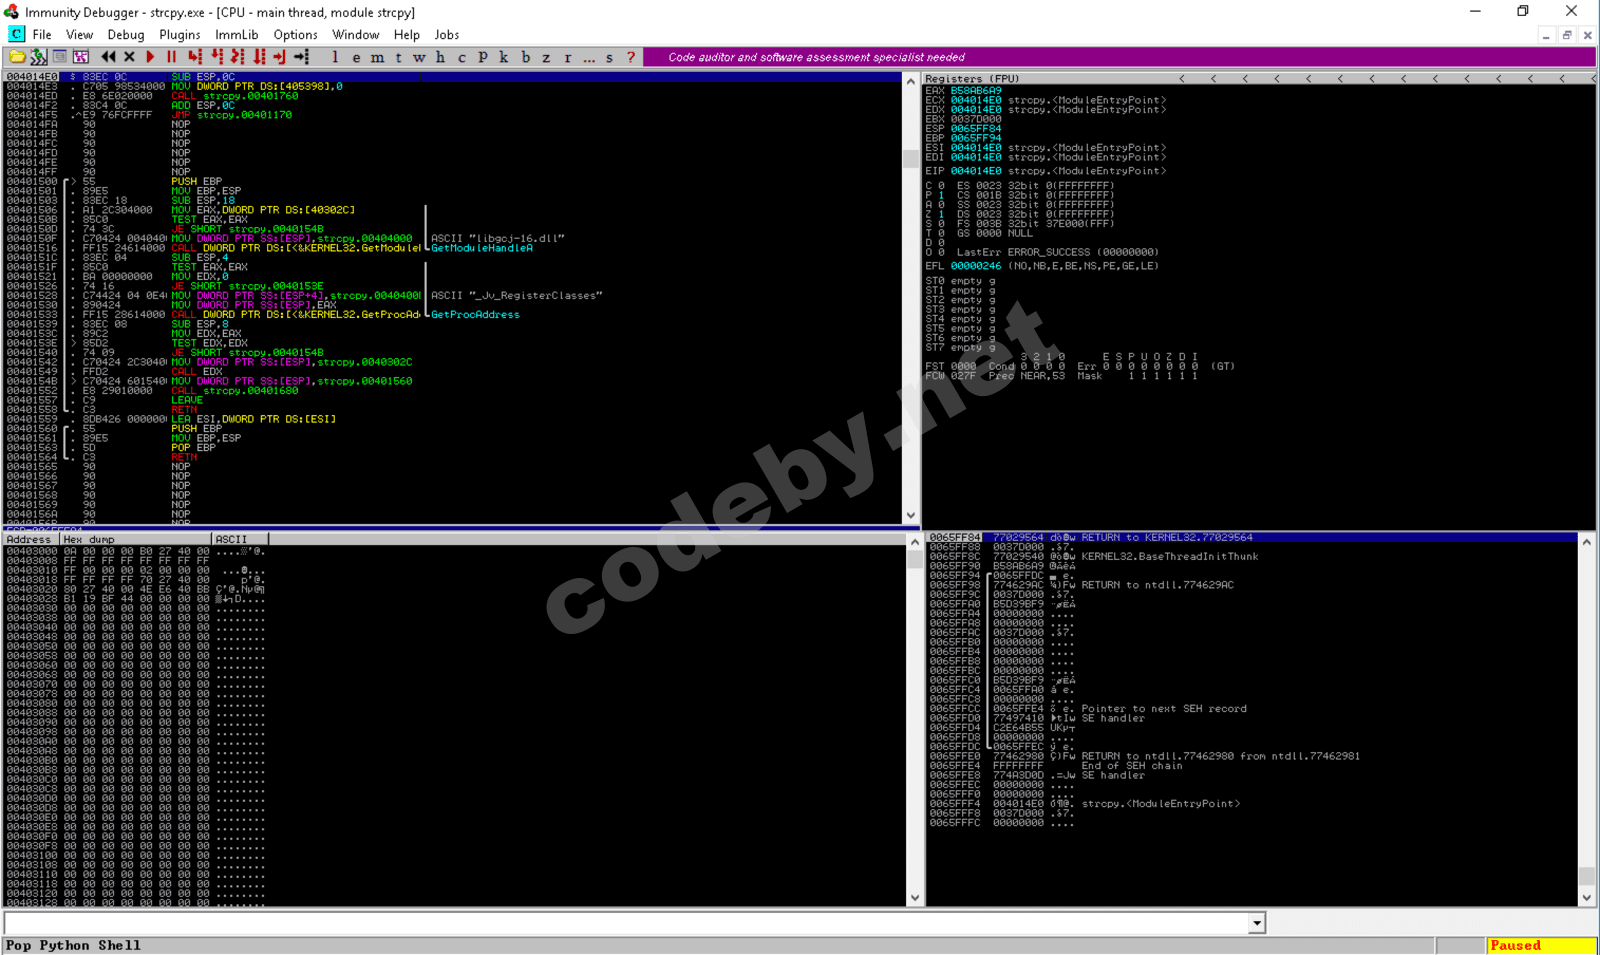The height and width of the screenshot is (955, 1600).
Task: Click the Step into toolbar icon
Action: (x=195, y=57)
